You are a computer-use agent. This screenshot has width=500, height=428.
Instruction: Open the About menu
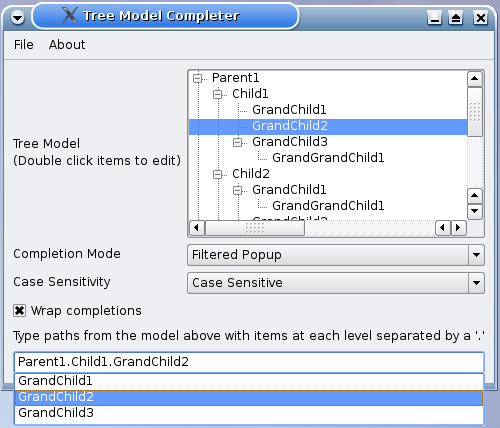tap(67, 45)
